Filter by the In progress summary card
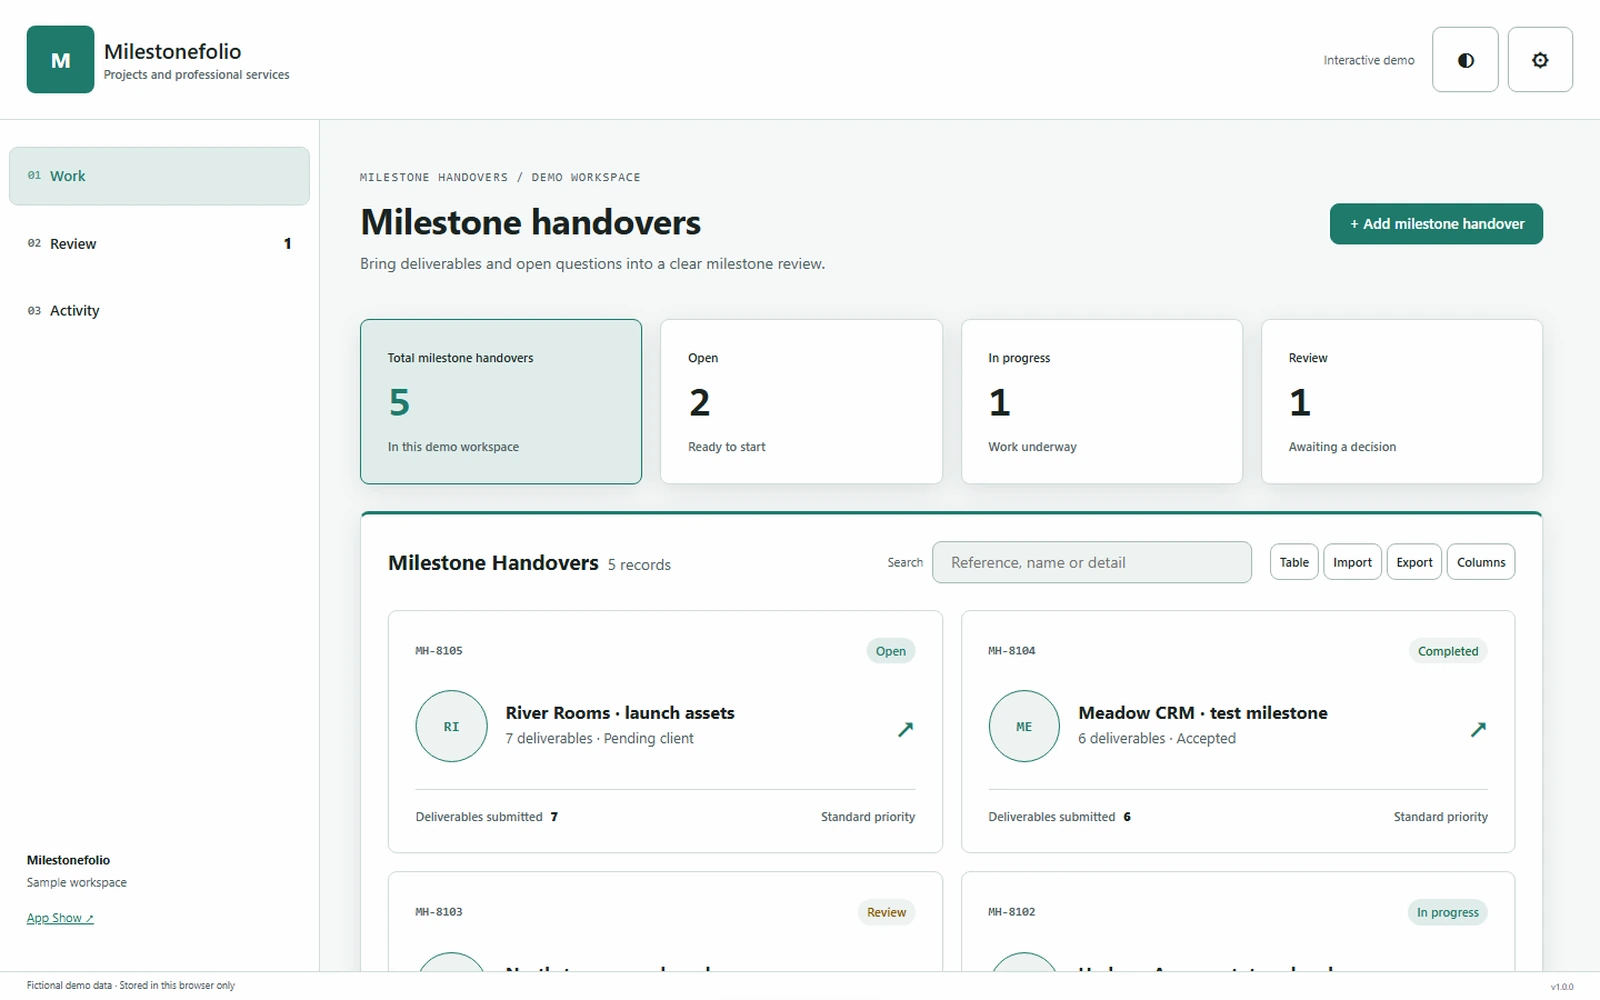 (x=1102, y=402)
